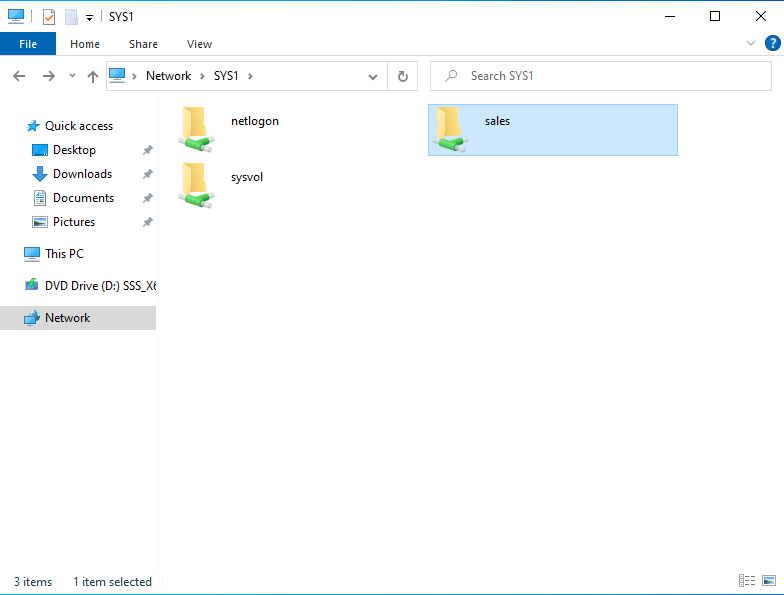Open the address bar history dropdown
The height and width of the screenshot is (595, 784).
pyautogui.click(x=373, y=76)
